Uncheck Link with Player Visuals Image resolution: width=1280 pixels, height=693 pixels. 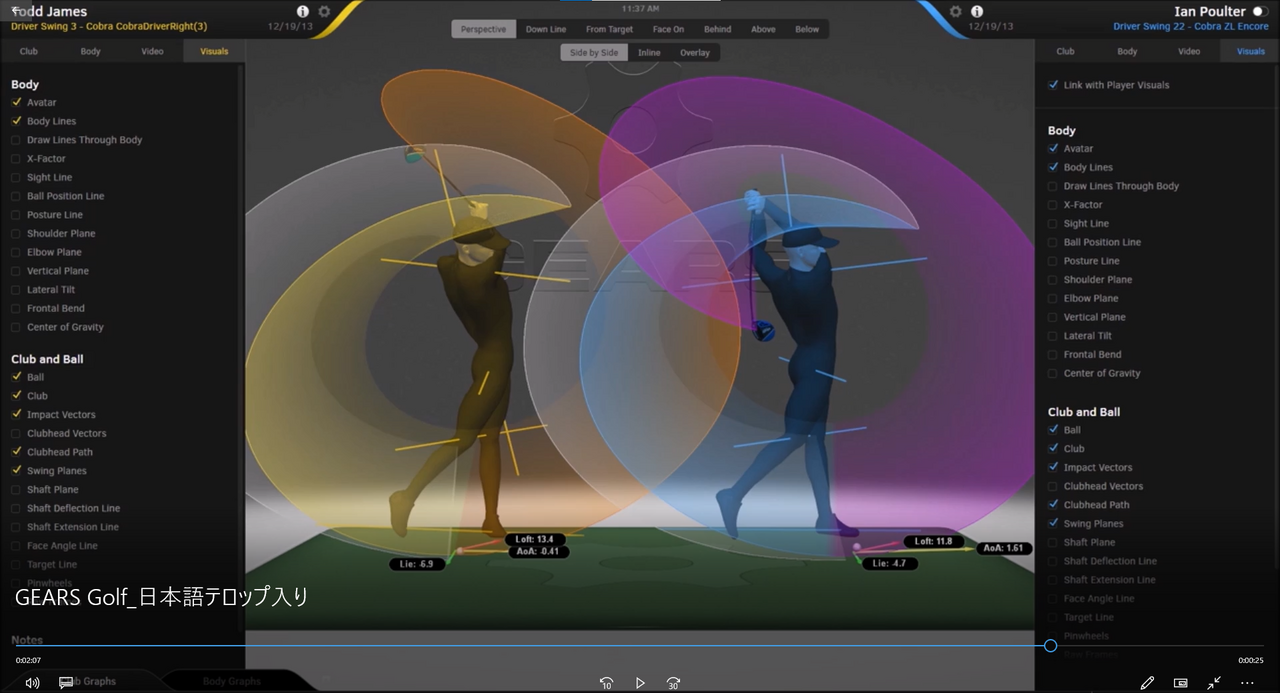[1053, 85]
